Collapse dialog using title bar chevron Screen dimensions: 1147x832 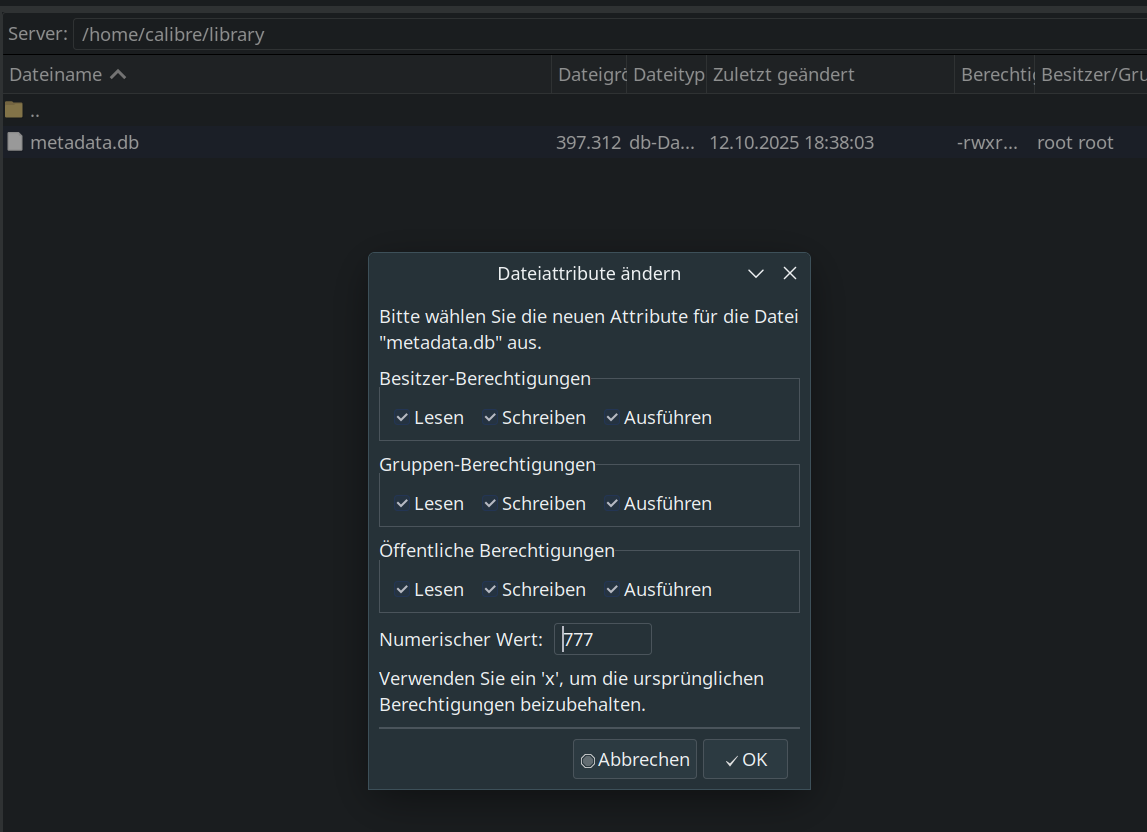pos(756,273)
